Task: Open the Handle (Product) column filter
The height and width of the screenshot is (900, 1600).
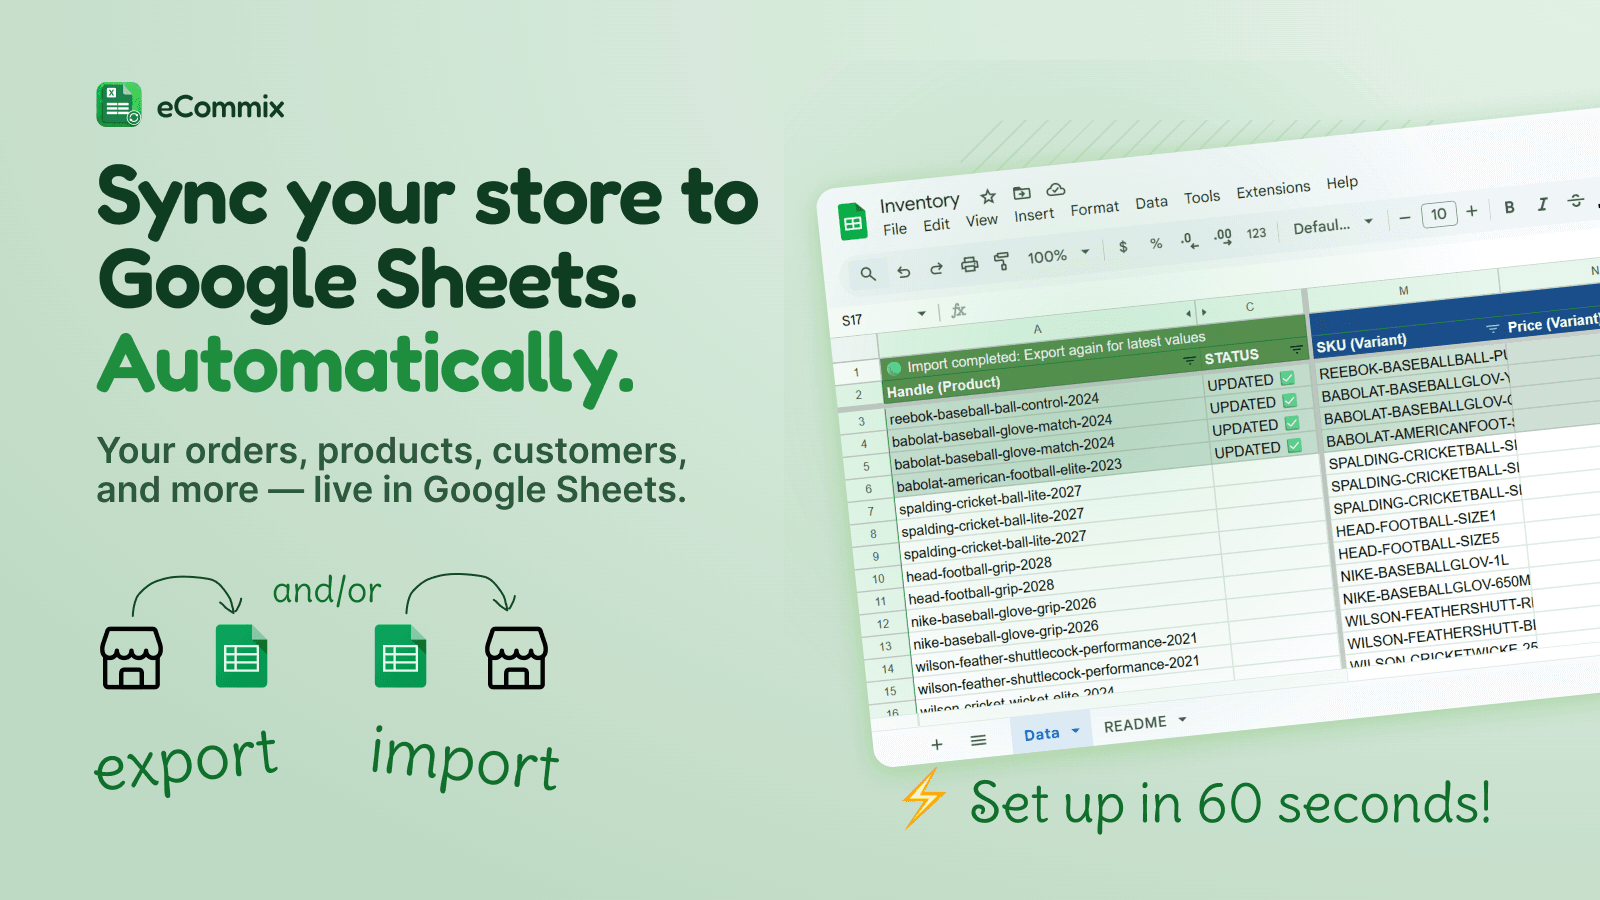Action: (1189, 360)
